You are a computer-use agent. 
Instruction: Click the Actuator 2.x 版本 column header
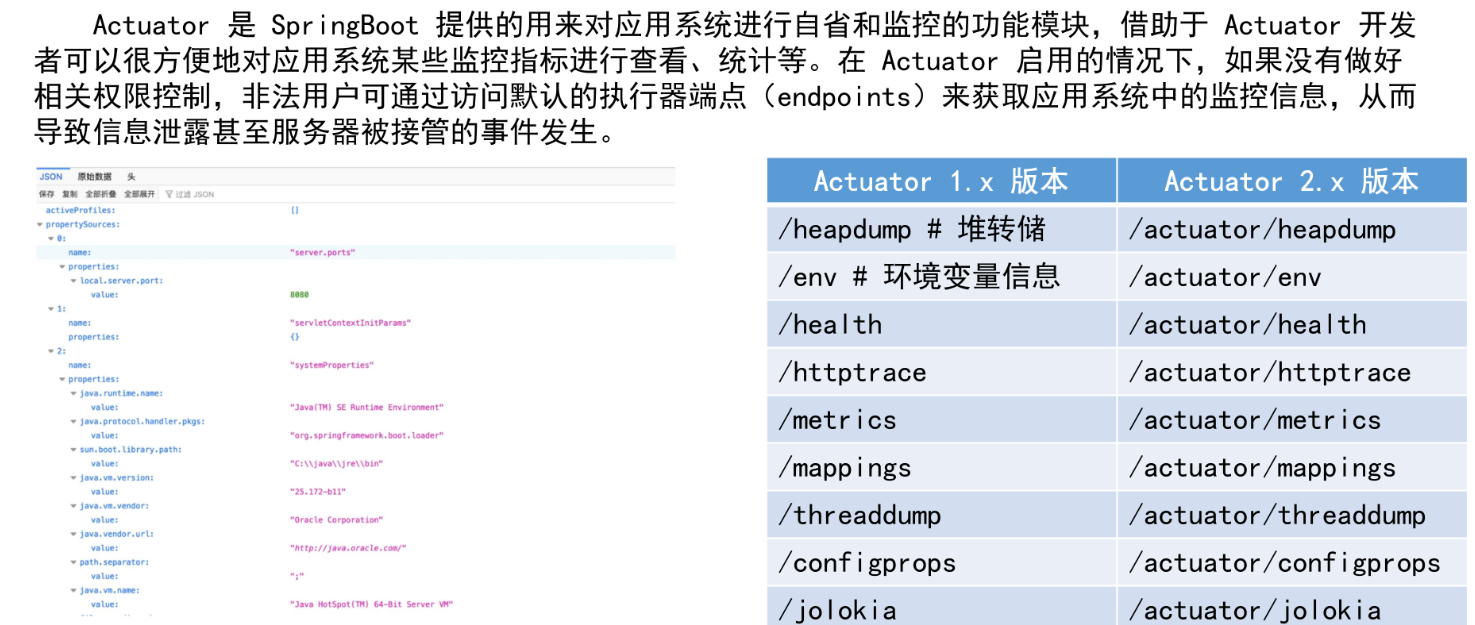coord(1290,181)
